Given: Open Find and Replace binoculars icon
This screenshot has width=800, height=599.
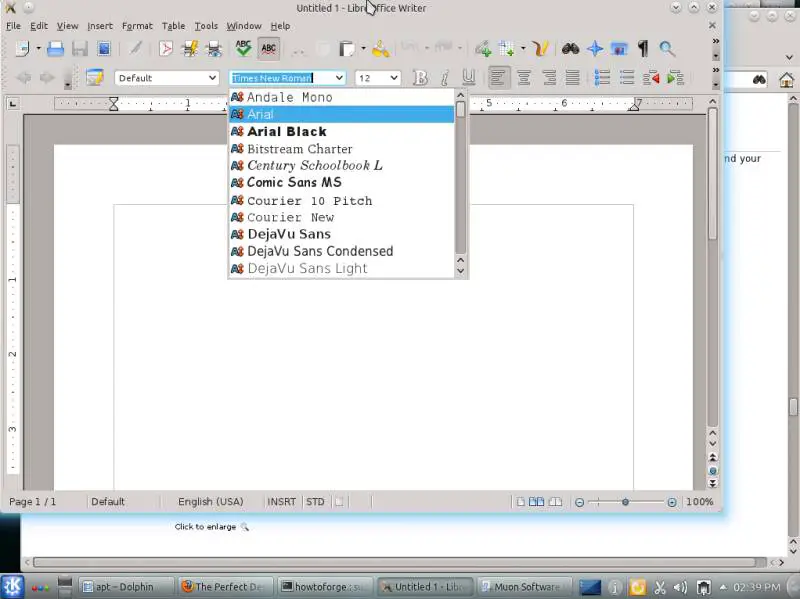Looking at the screenshot, I should click(570, 49).
